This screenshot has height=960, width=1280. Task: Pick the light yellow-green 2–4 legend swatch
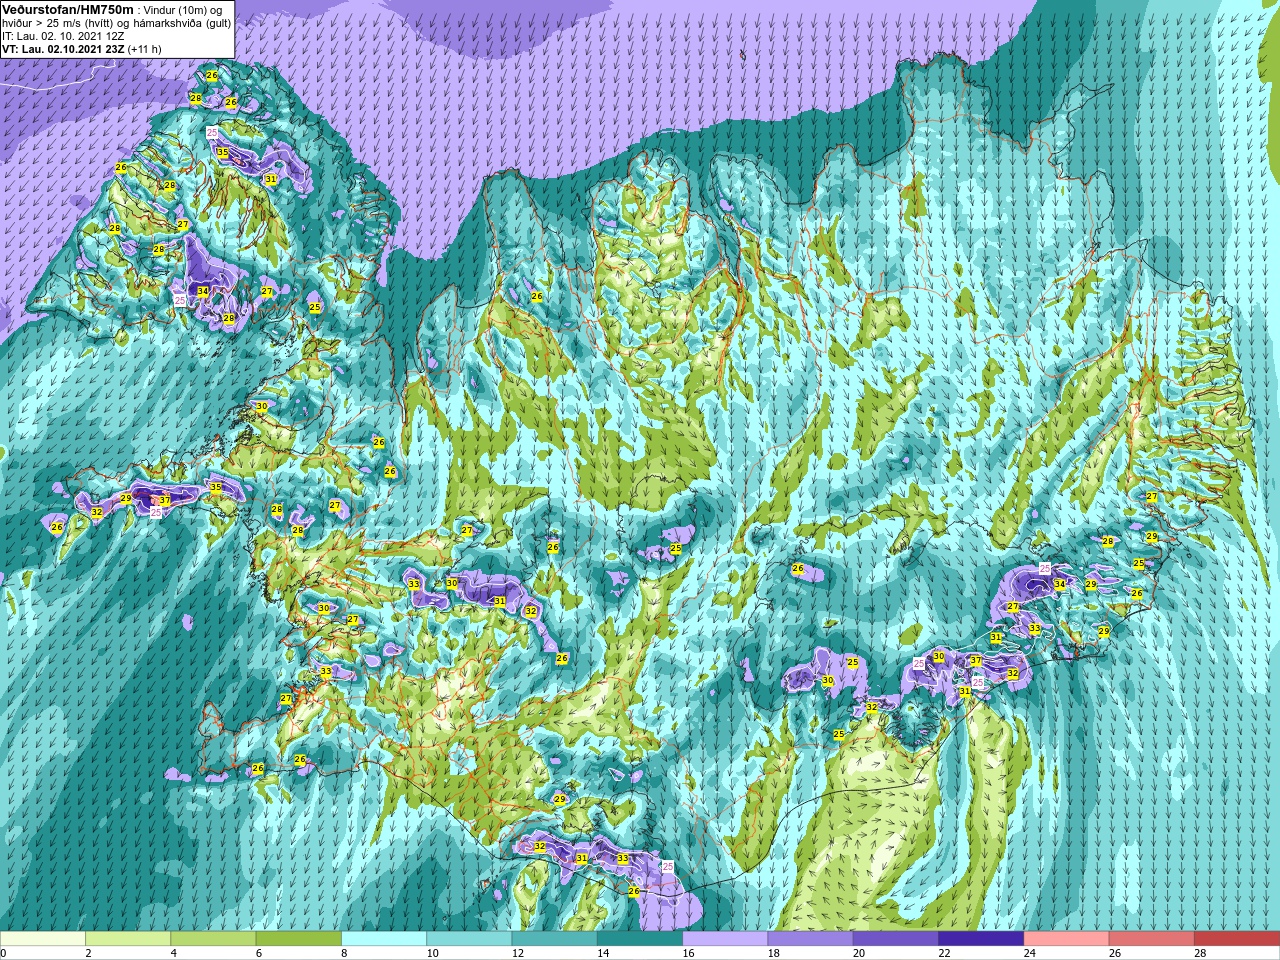tap(128, 939)
